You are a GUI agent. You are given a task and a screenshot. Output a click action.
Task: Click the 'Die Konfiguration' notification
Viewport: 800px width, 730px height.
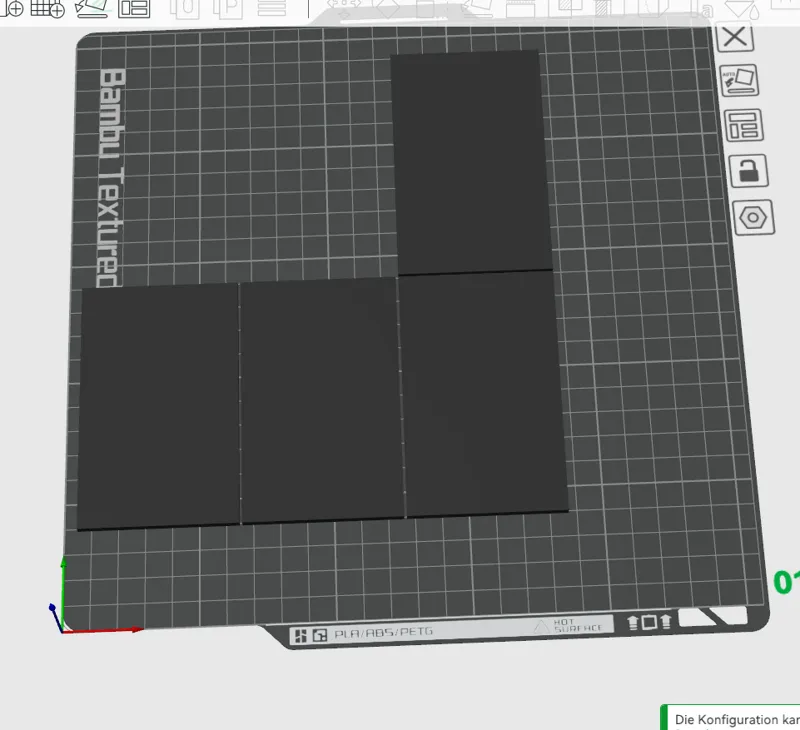point(730,717)
